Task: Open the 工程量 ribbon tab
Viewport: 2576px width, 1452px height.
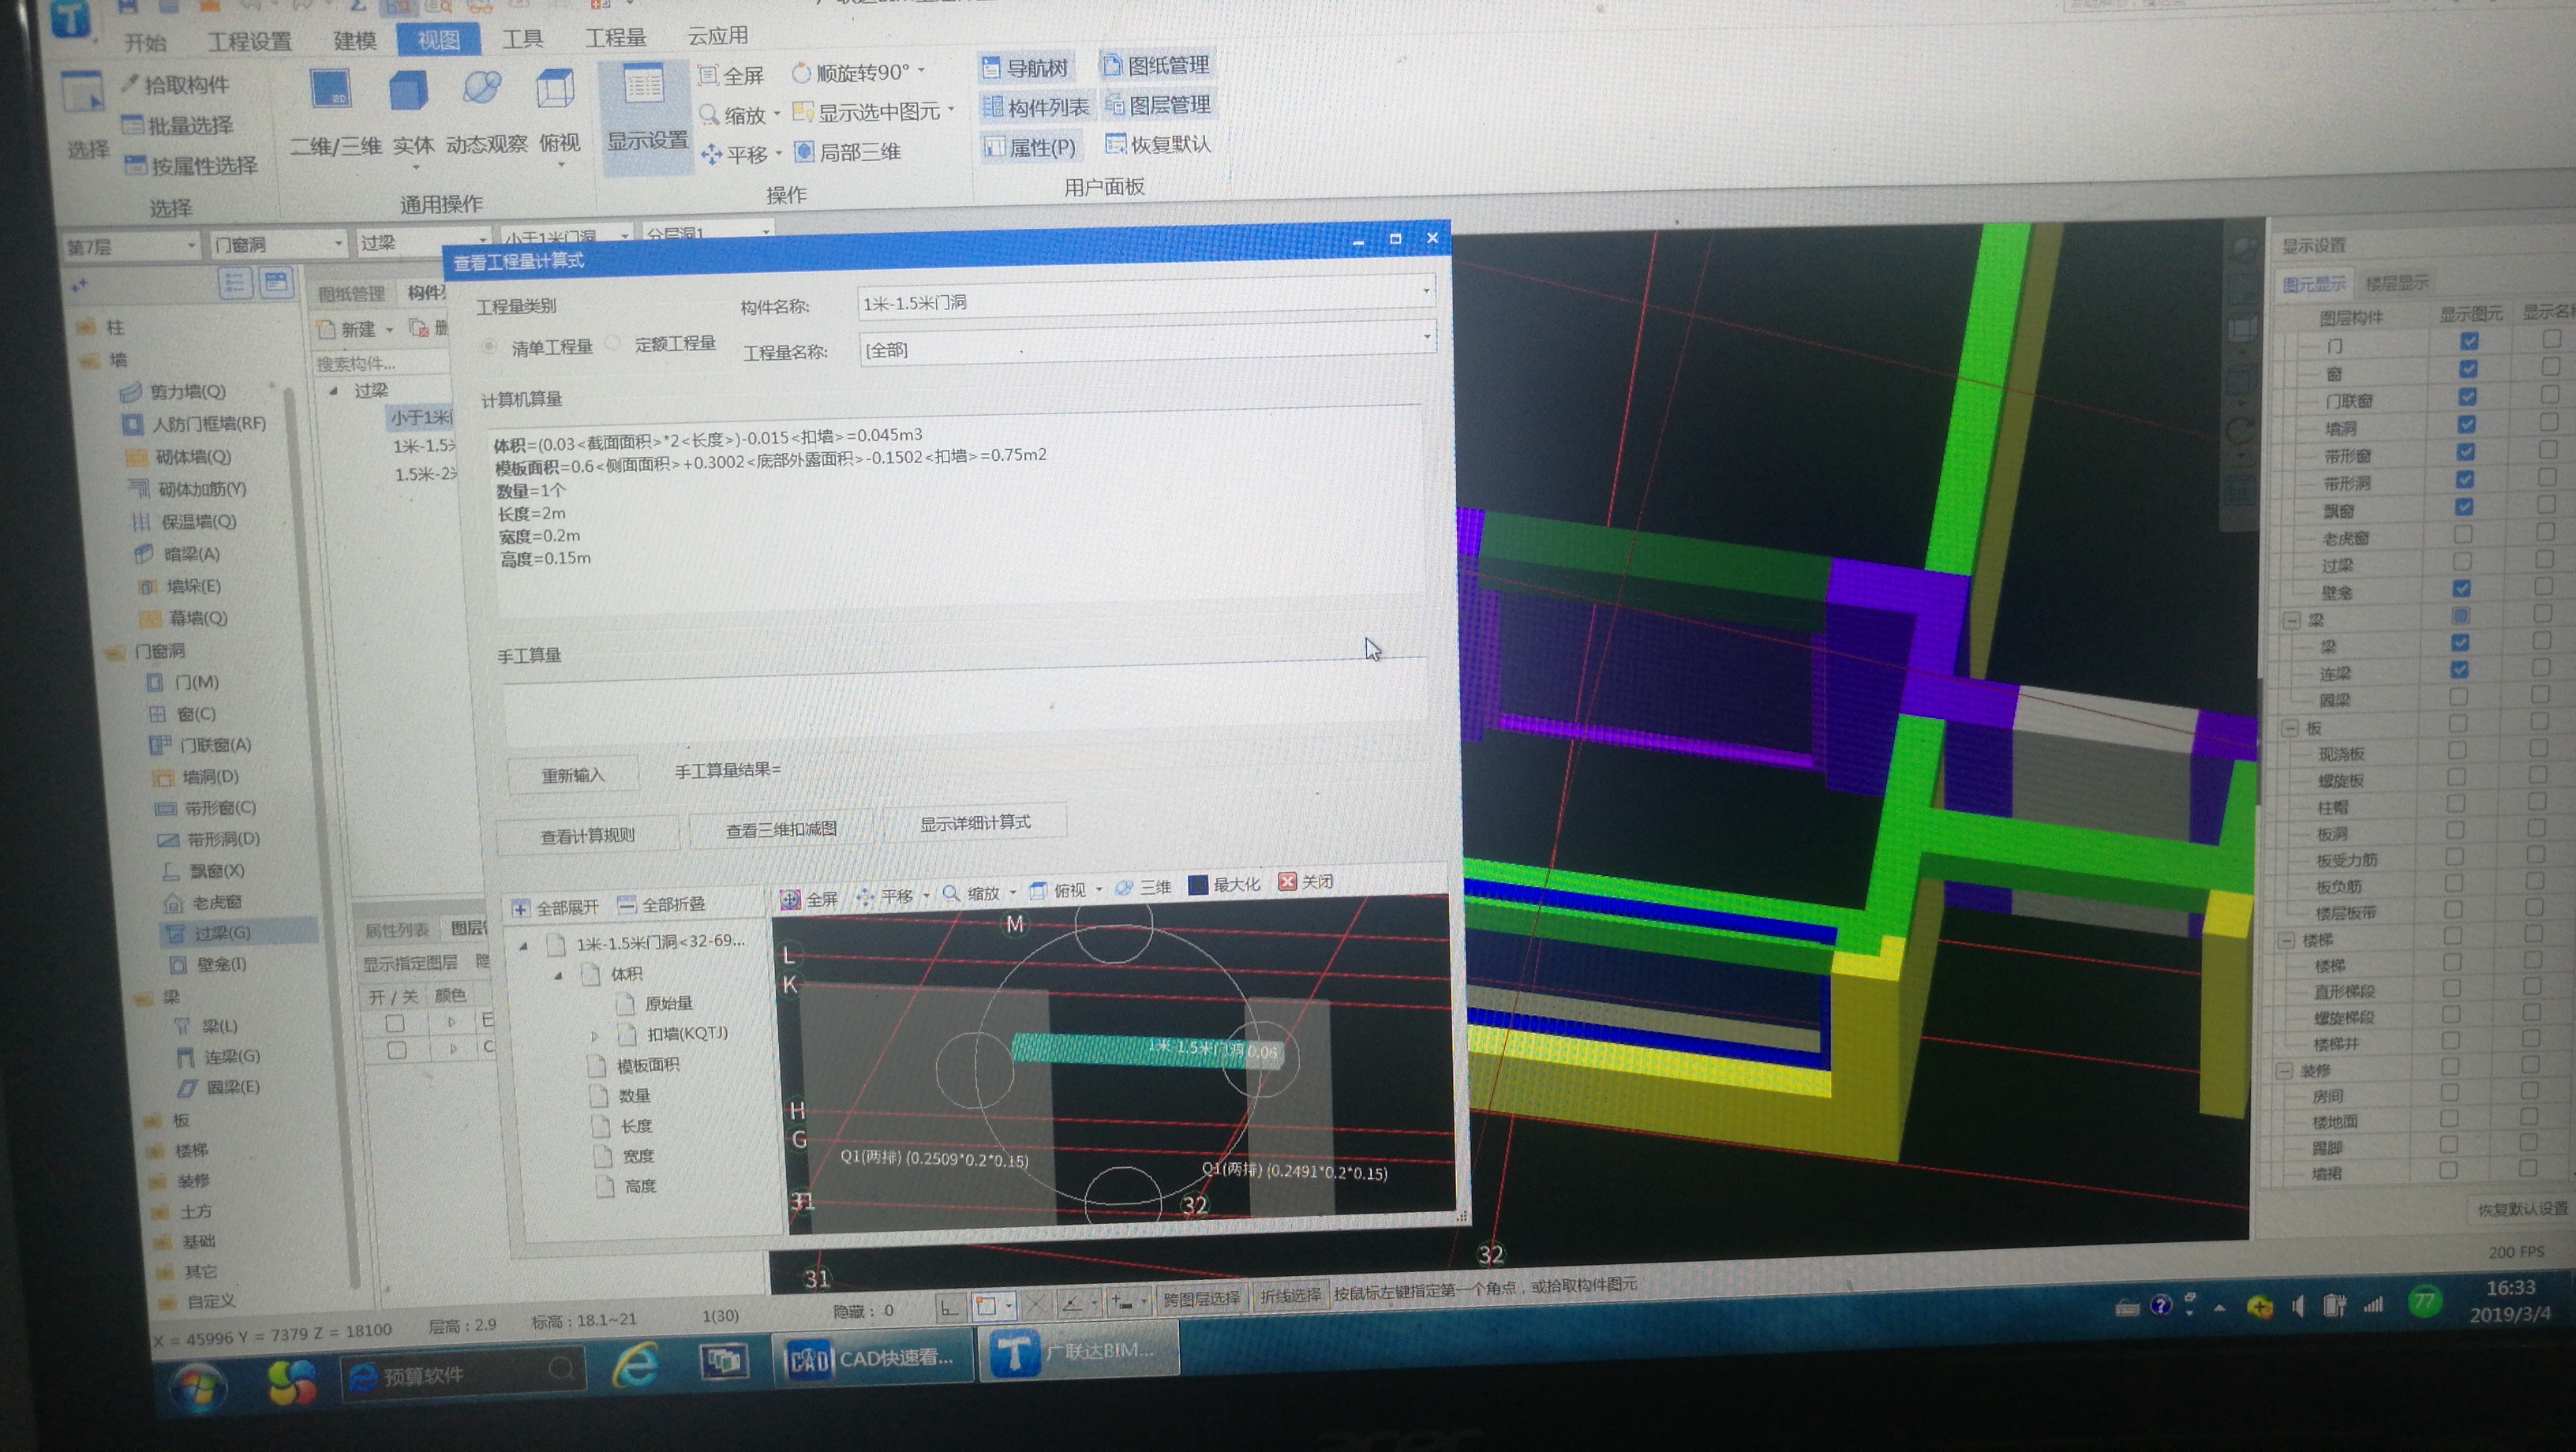Action: (615, 38)
